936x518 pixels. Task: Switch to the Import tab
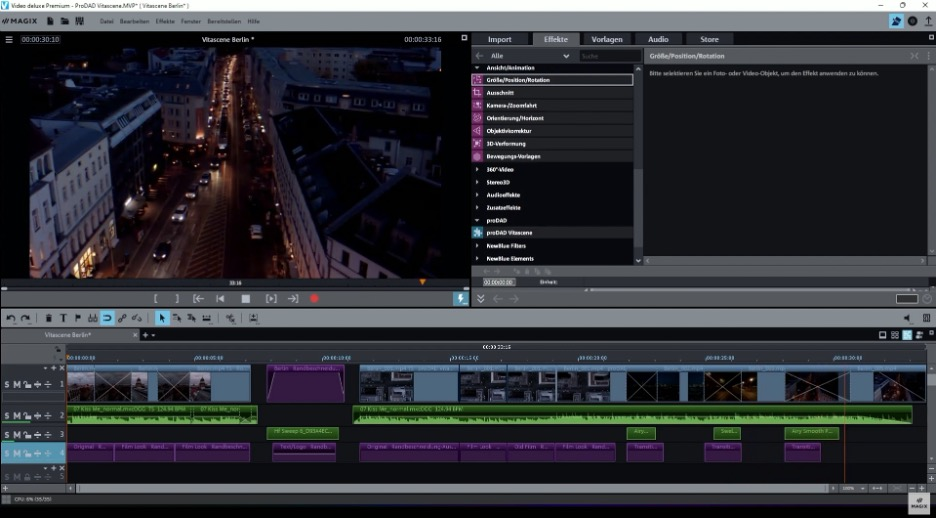click(500, 39)
